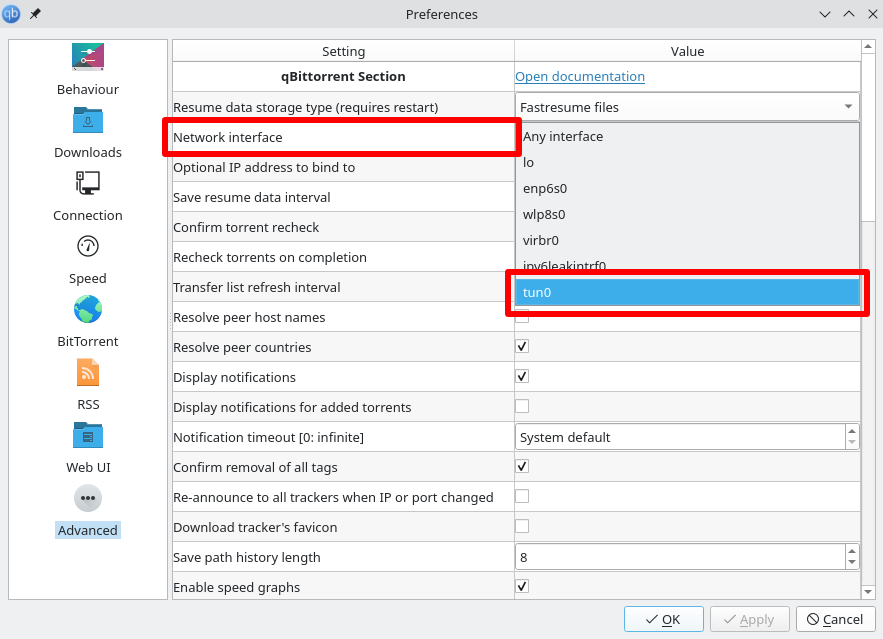883x639 pixels.
Task: Select the enp6s0 interface option
Action: pyautogui.click(x=687, y=189)
